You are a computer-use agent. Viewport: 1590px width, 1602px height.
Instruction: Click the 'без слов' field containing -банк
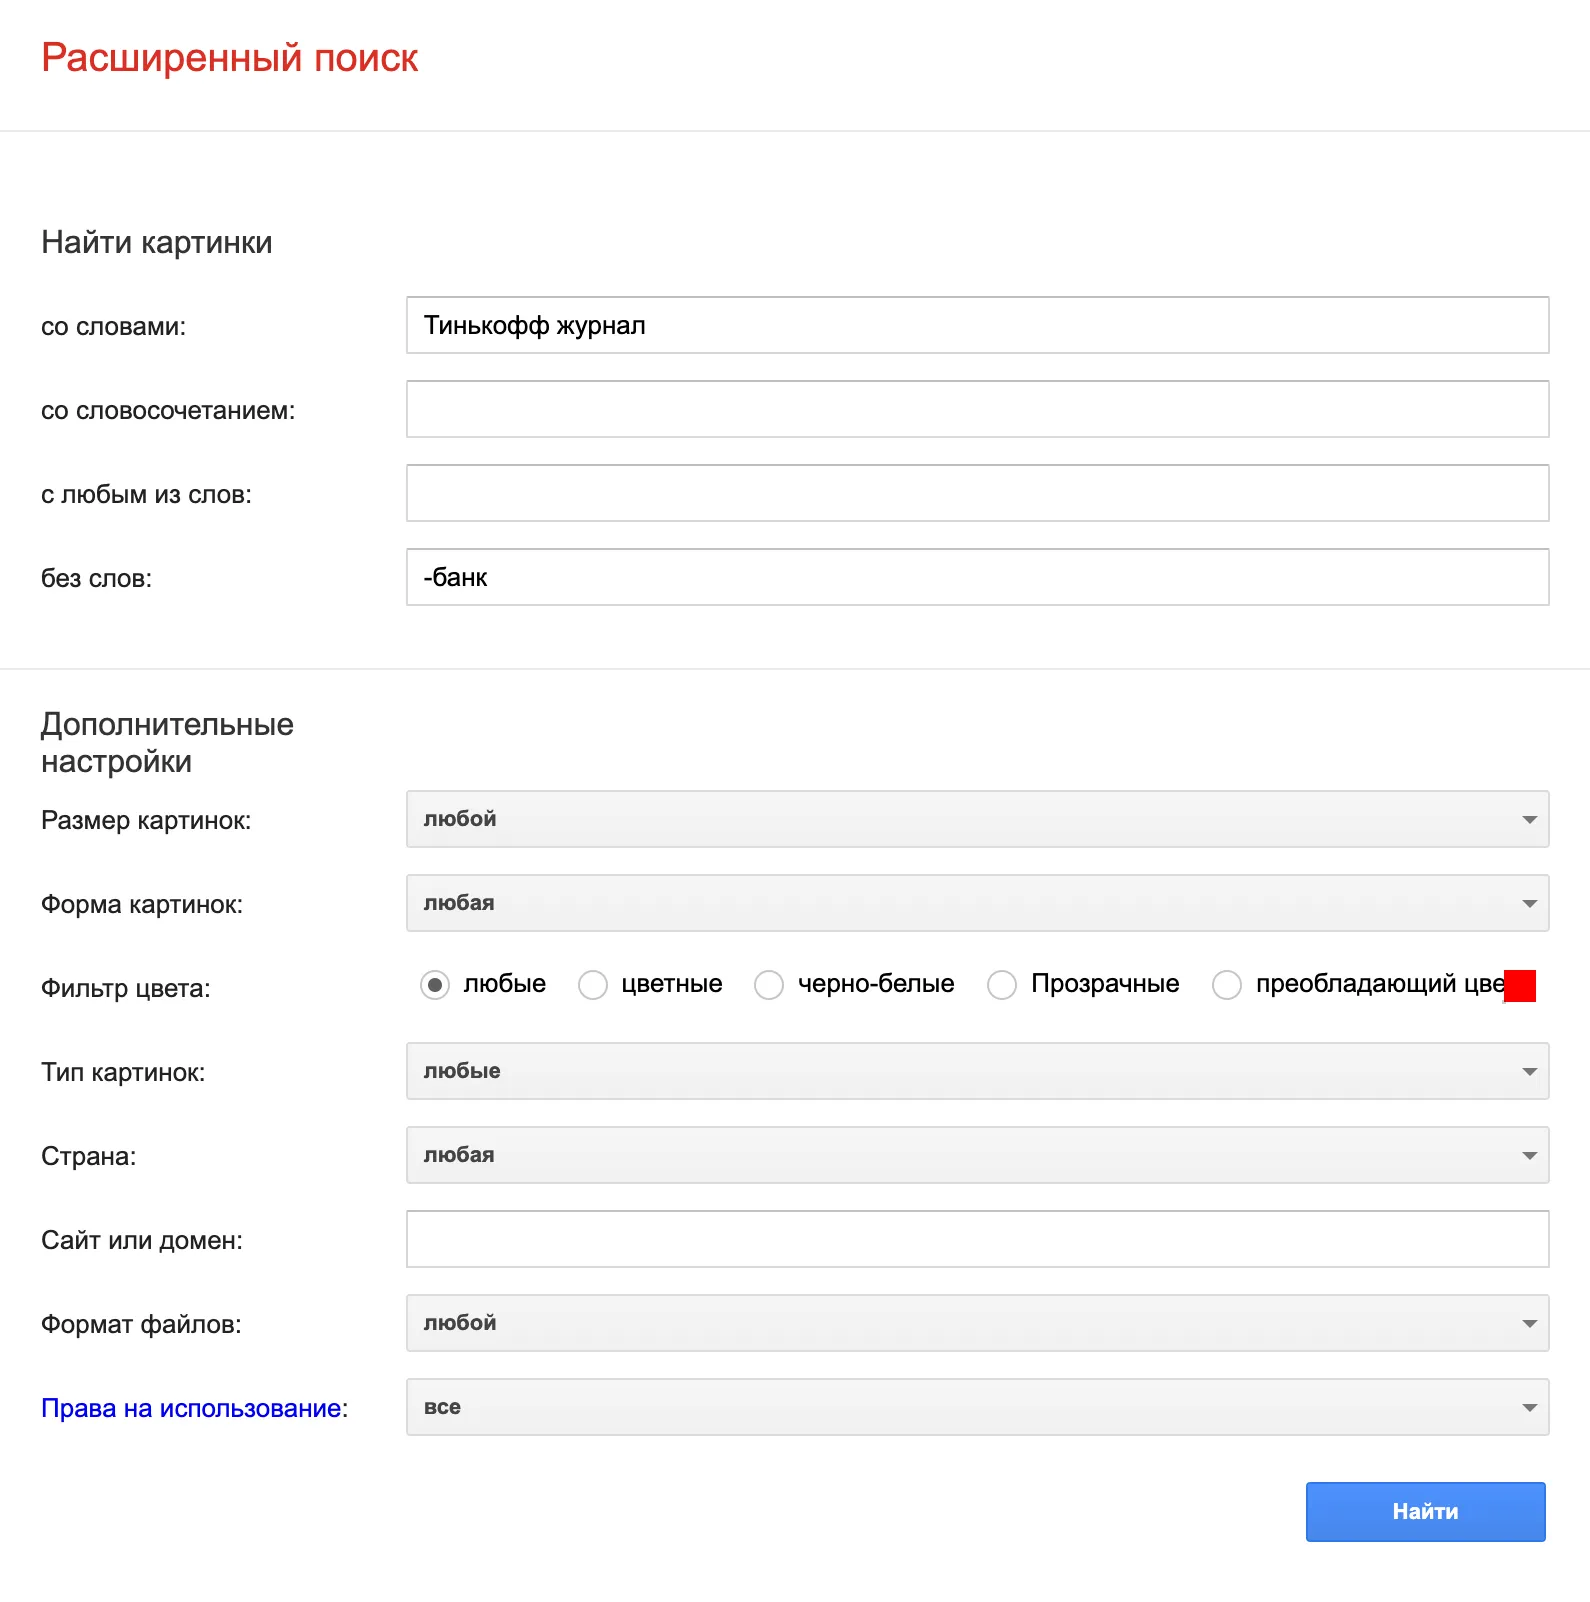point(977,577)
